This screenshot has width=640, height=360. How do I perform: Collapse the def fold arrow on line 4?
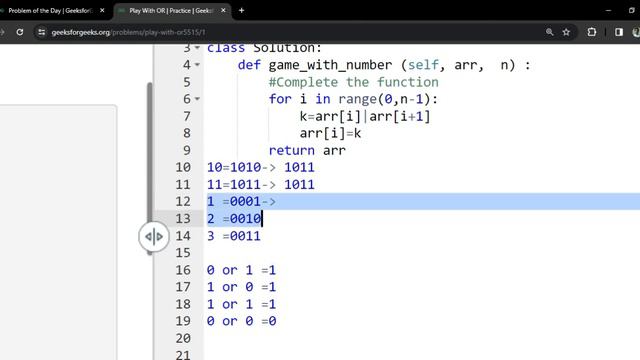pos(197,65)
